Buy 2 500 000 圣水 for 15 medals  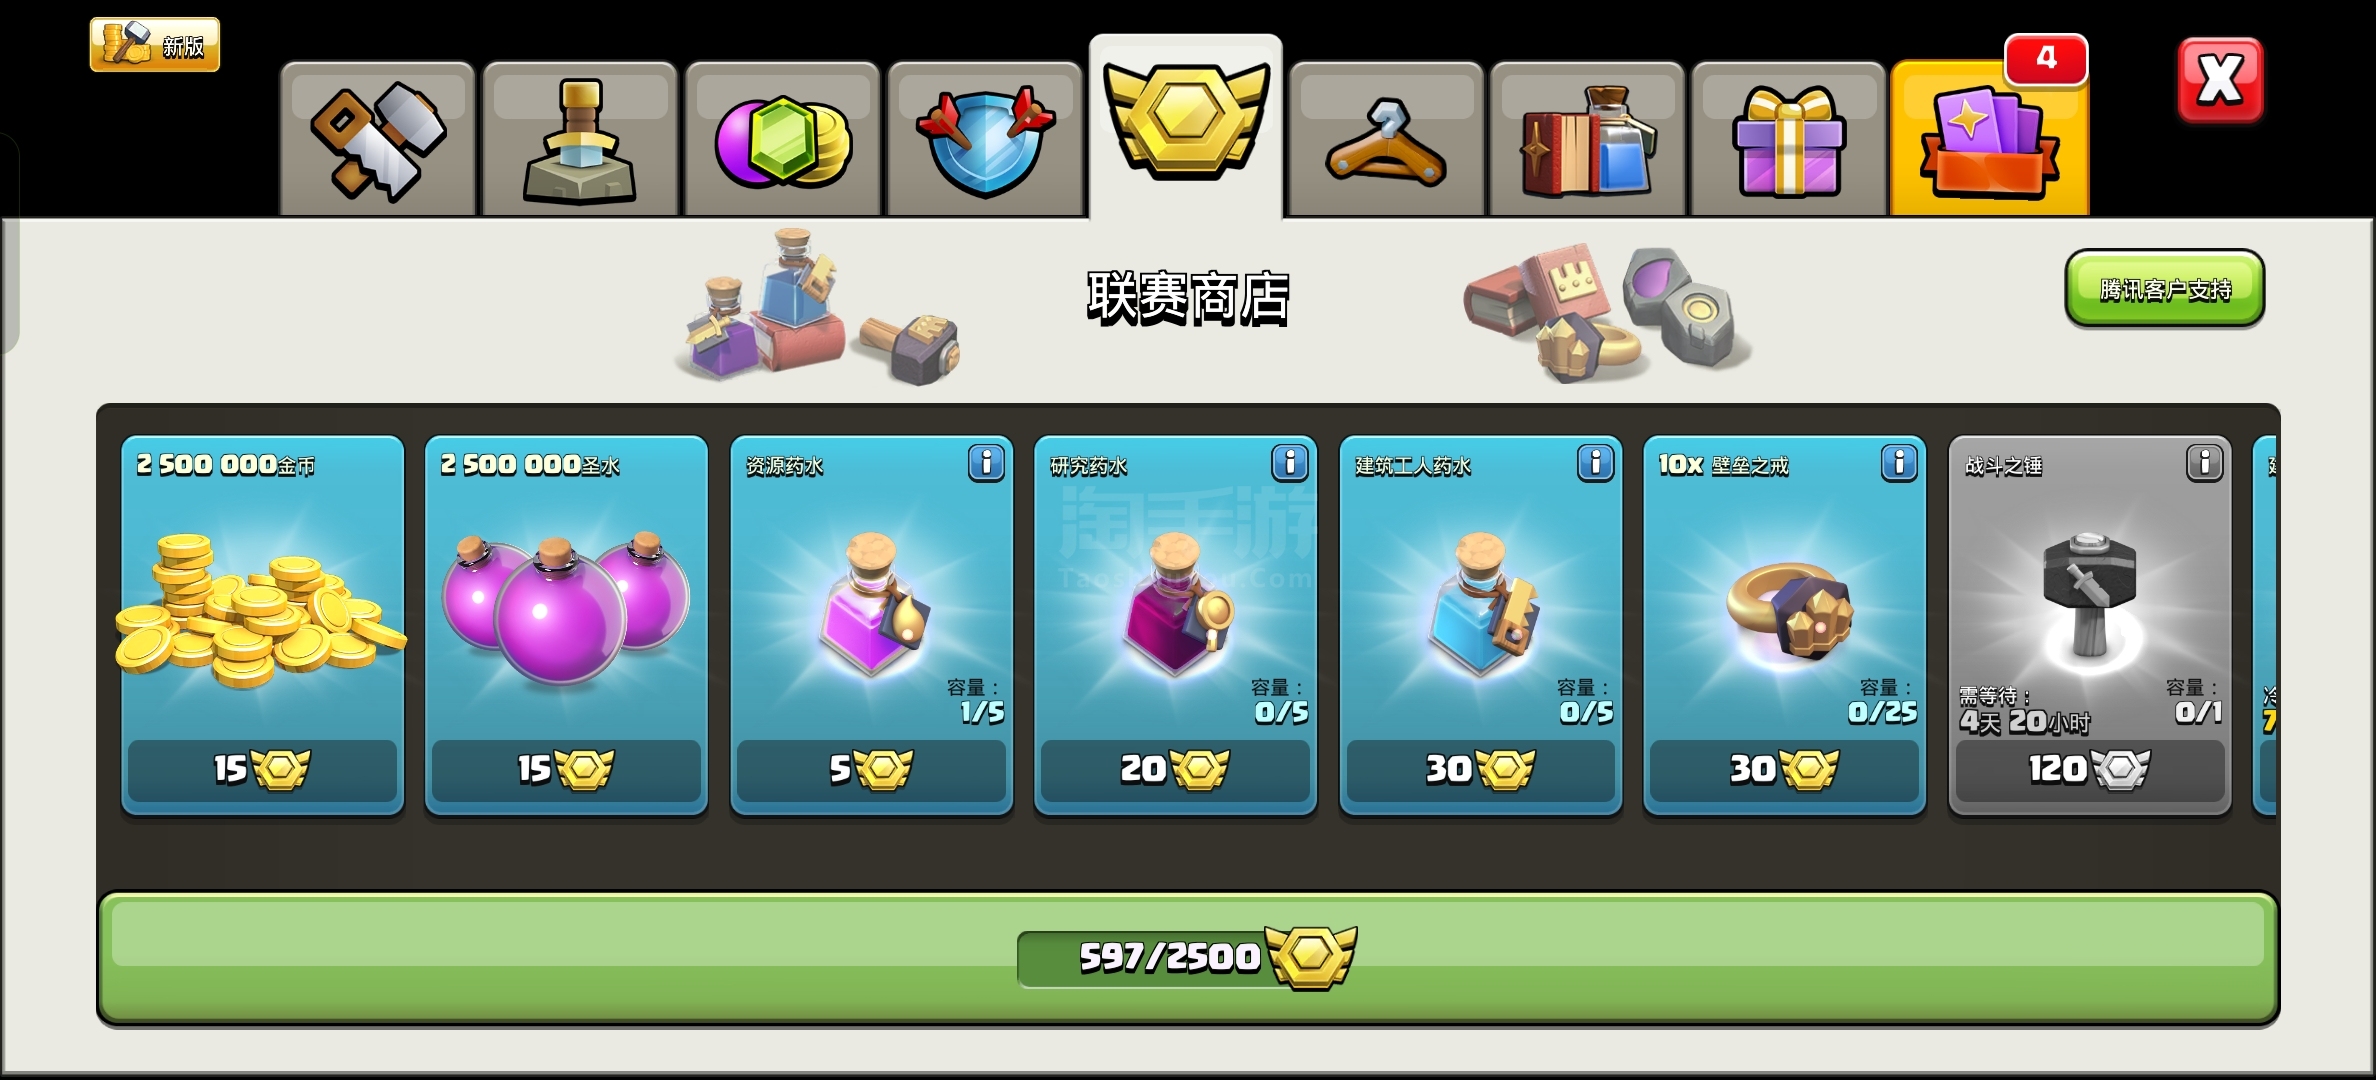click(566, 768)
